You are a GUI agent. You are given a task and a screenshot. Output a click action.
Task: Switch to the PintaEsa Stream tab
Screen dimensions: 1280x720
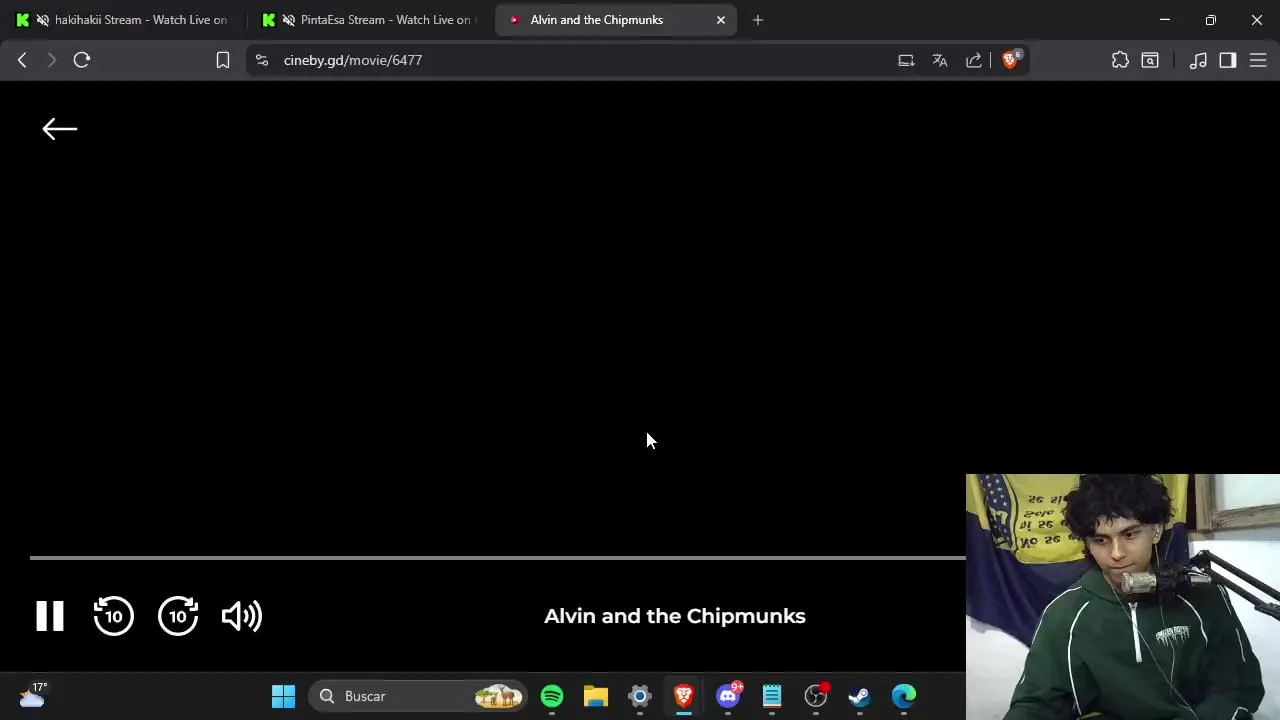[370, 20]
